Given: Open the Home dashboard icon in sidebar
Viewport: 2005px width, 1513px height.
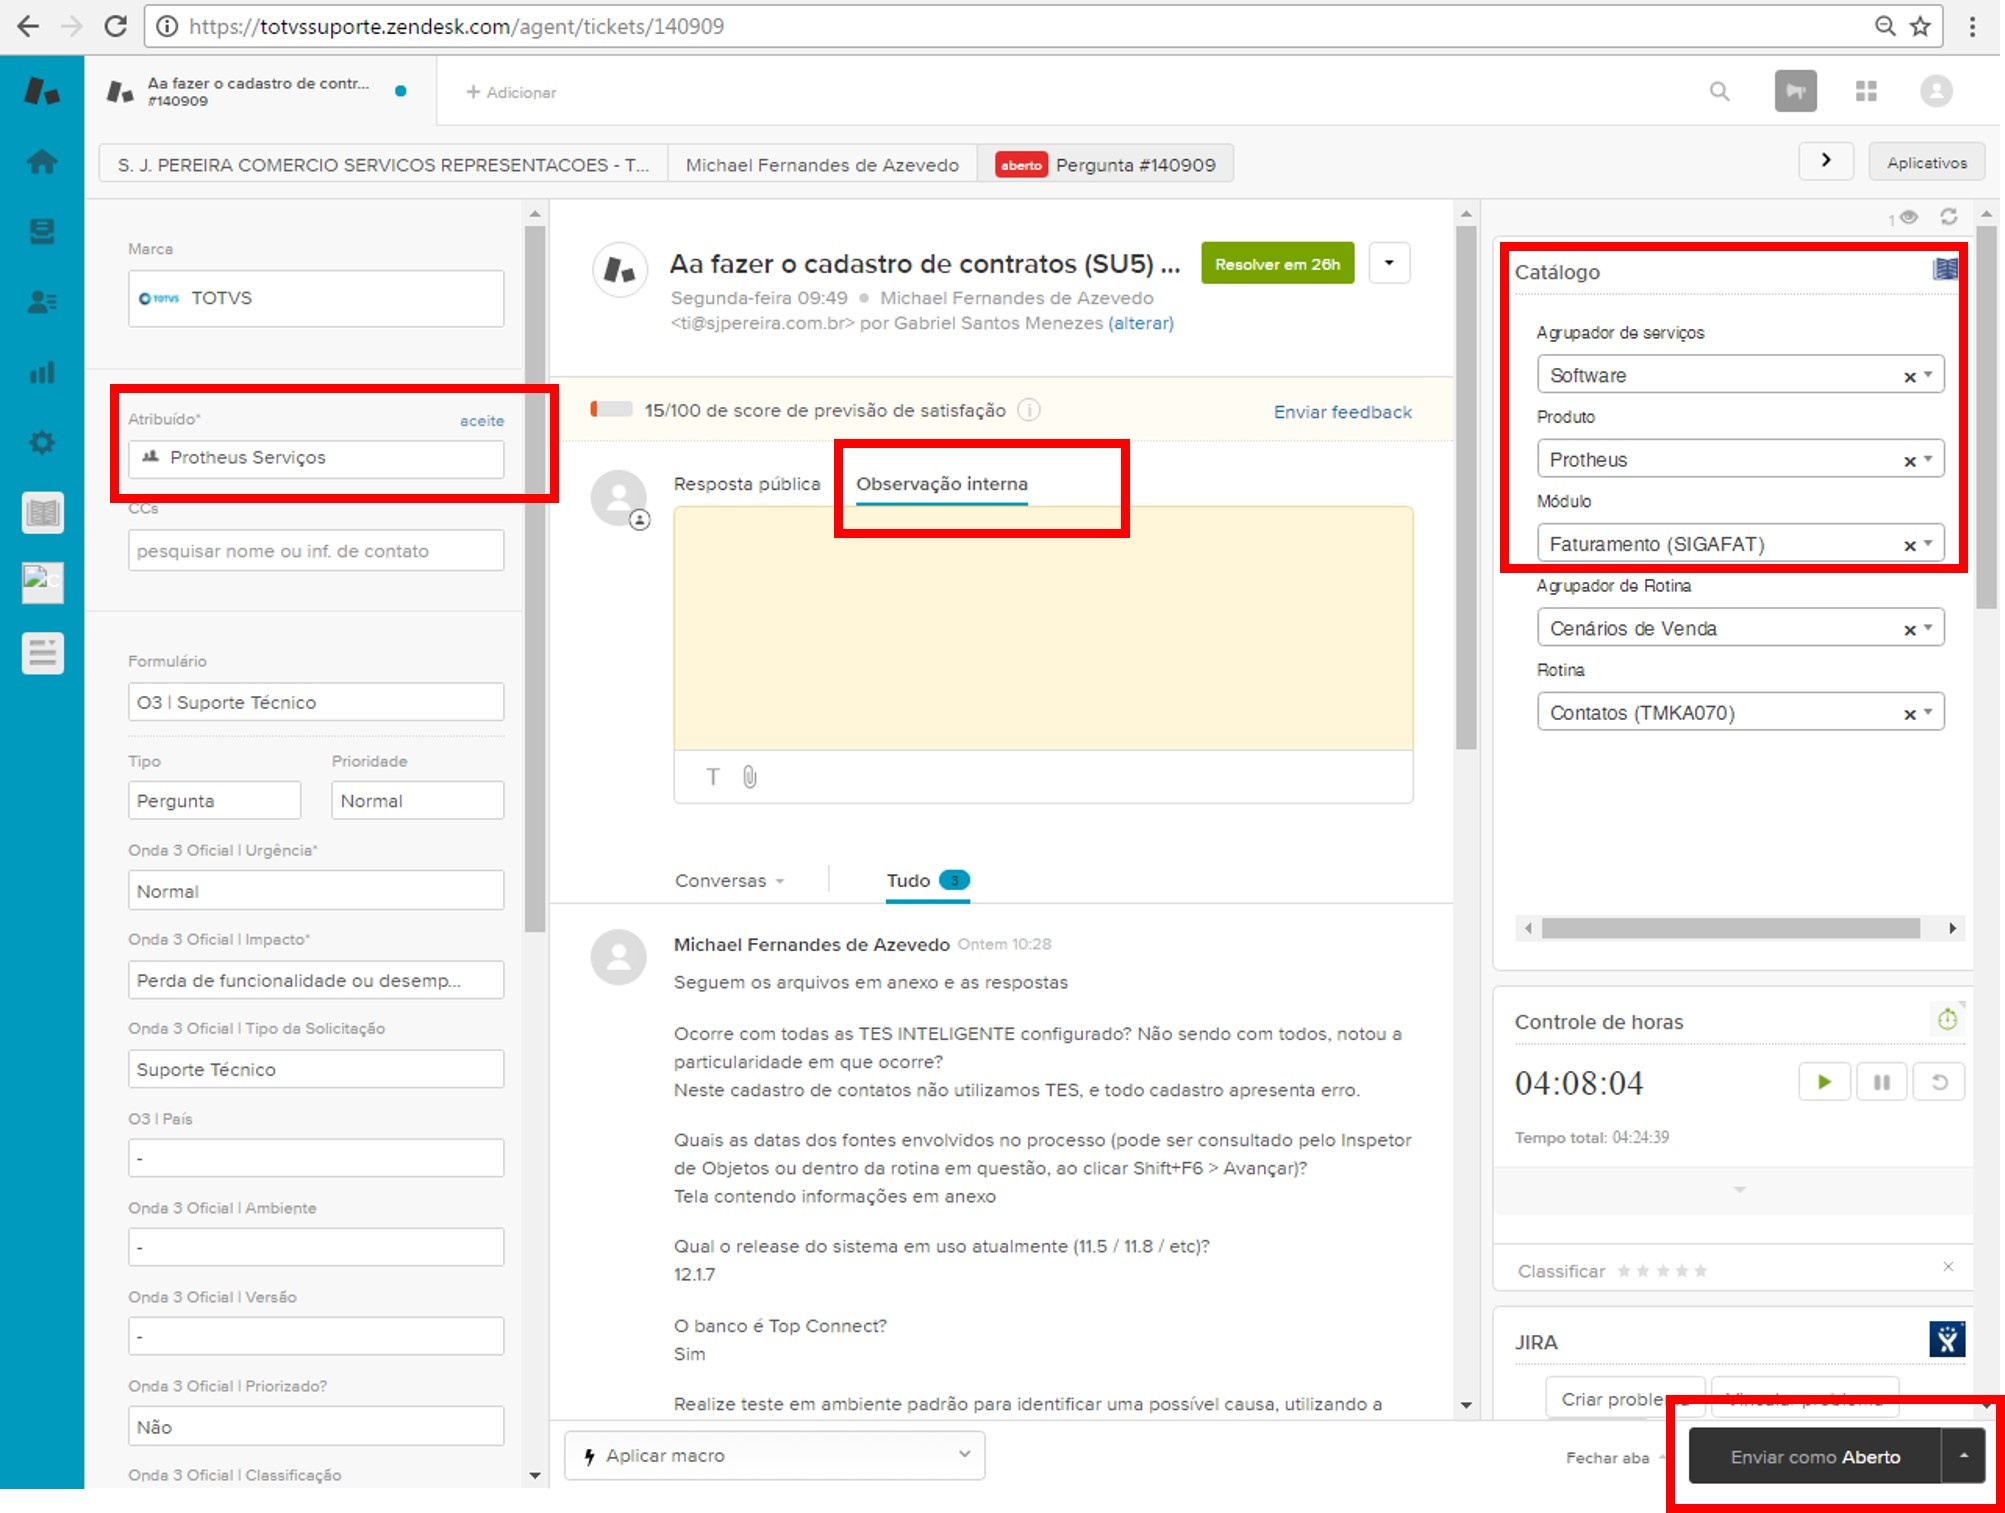Looking at the screenshot, I should tap(42, 161).
